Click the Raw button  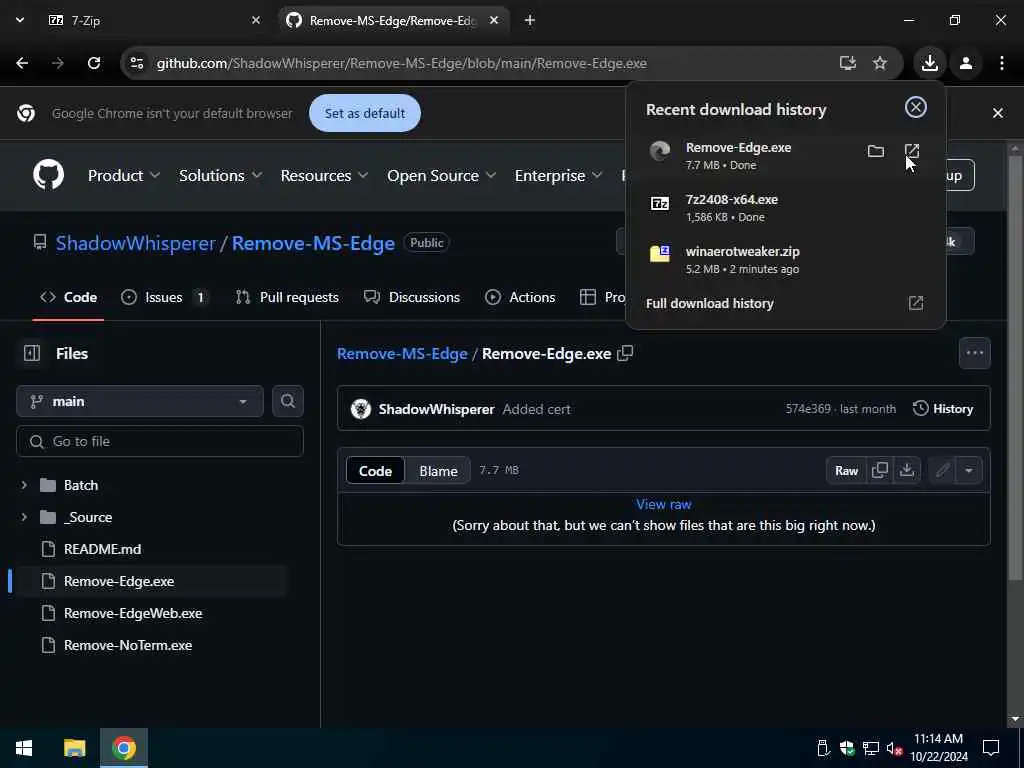point(846,471)
